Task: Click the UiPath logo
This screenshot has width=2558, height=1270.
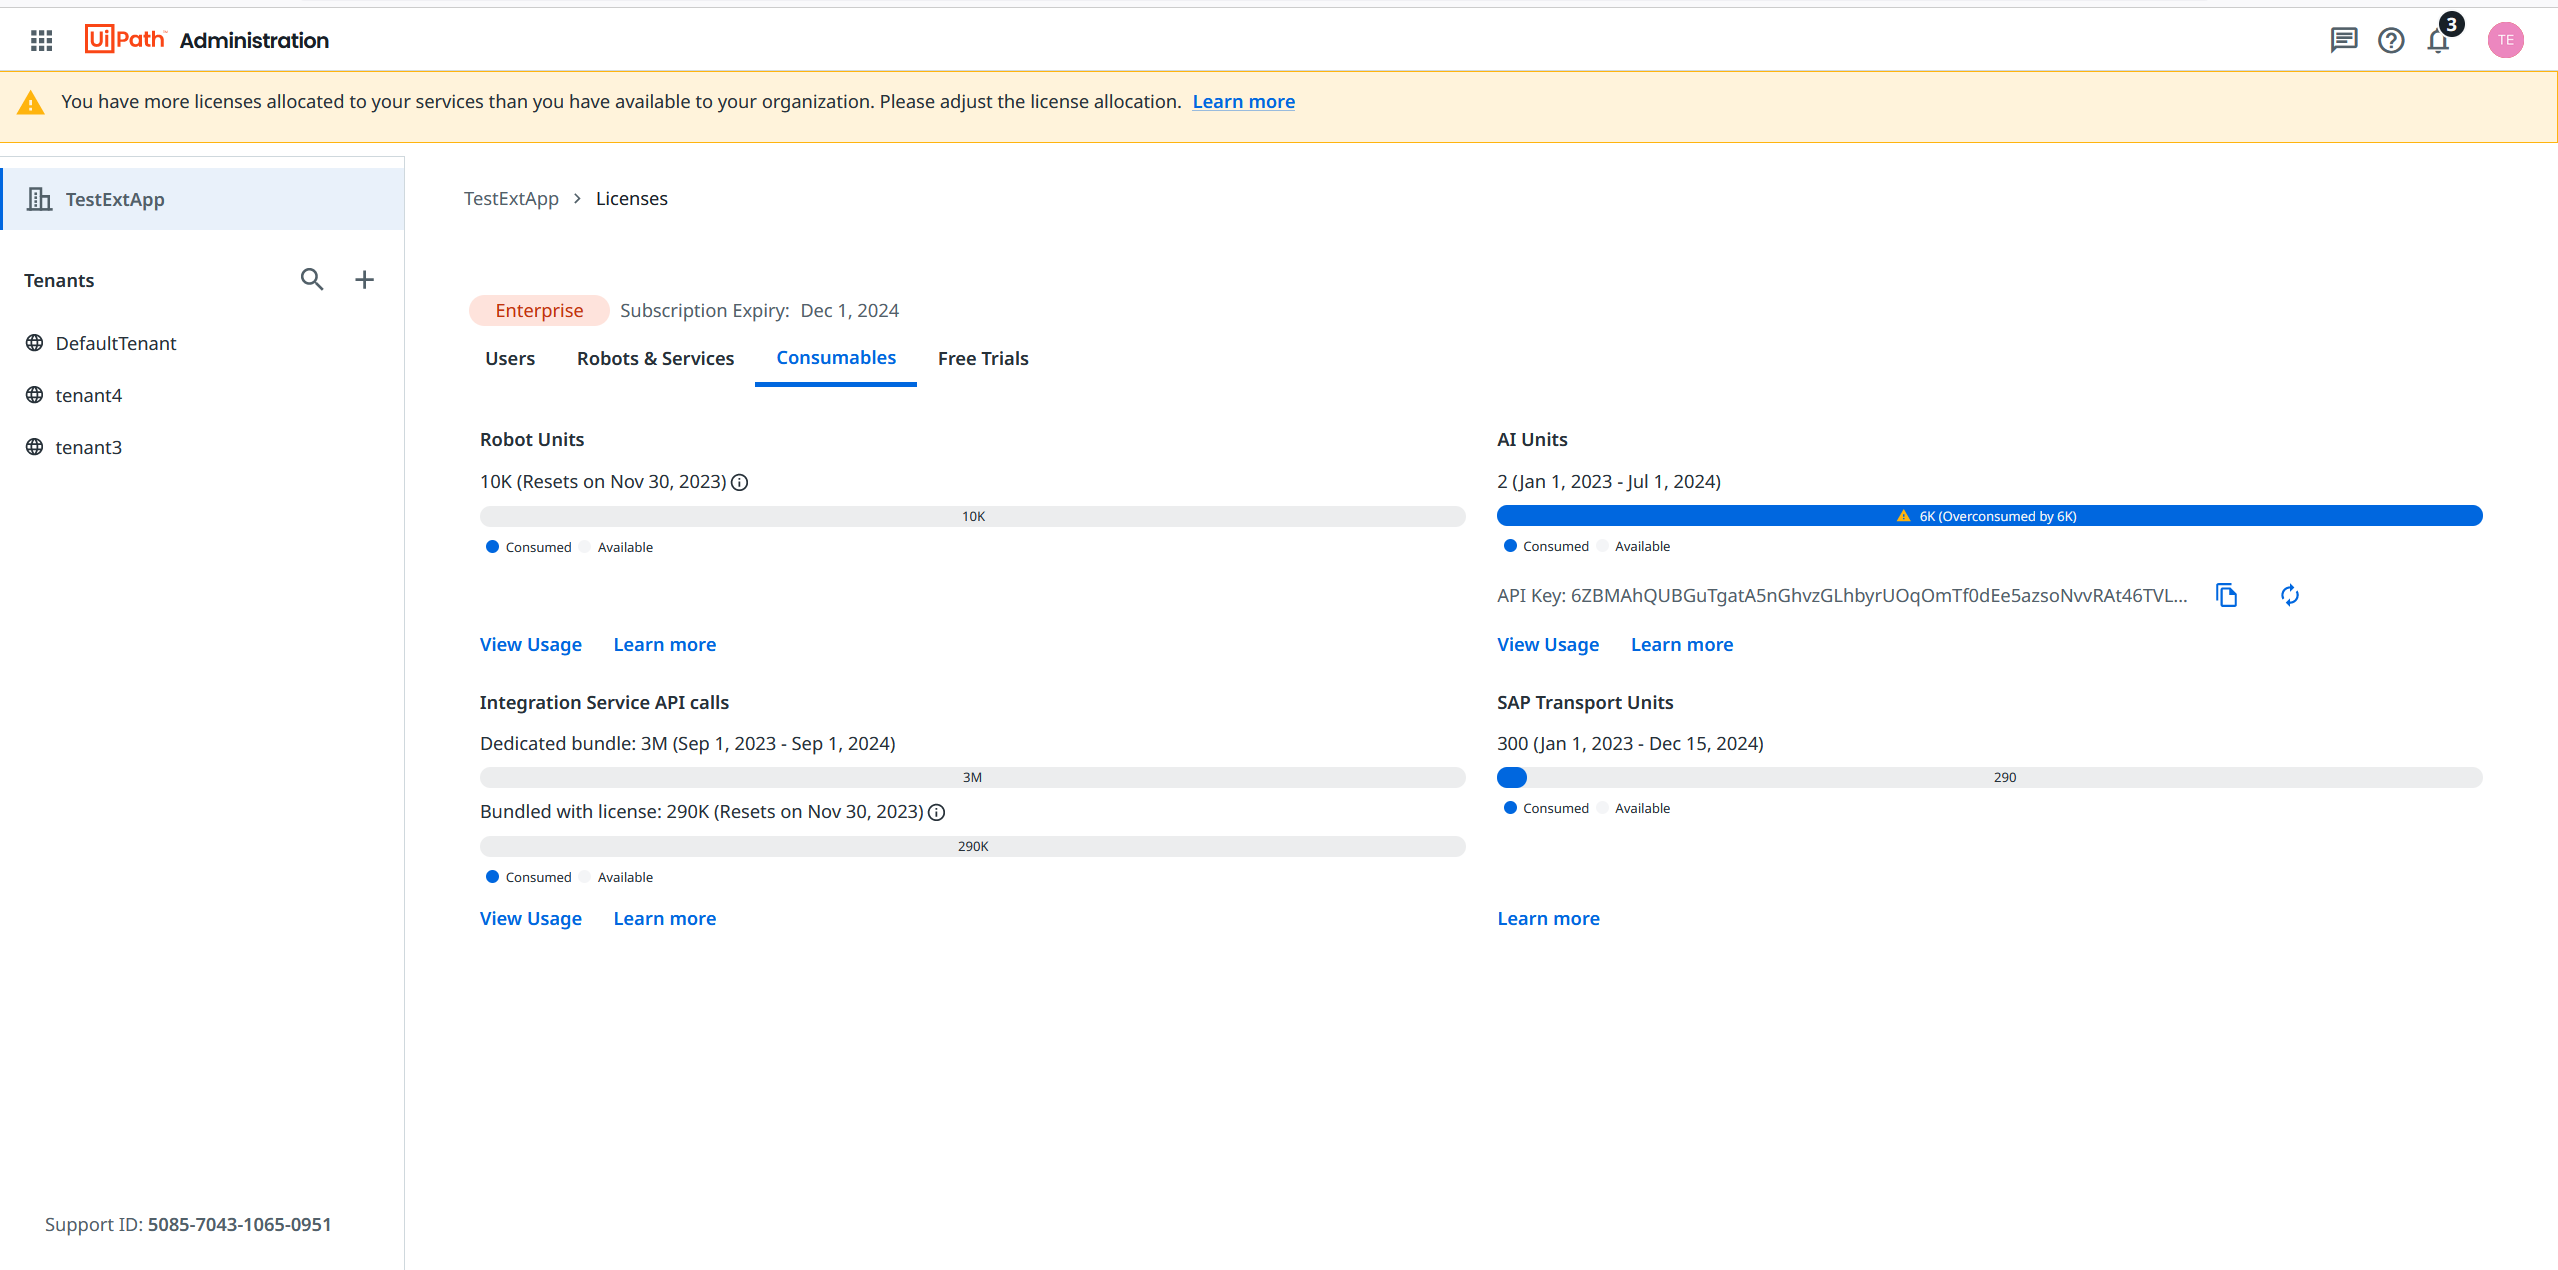Action: (x=125, y=39)
